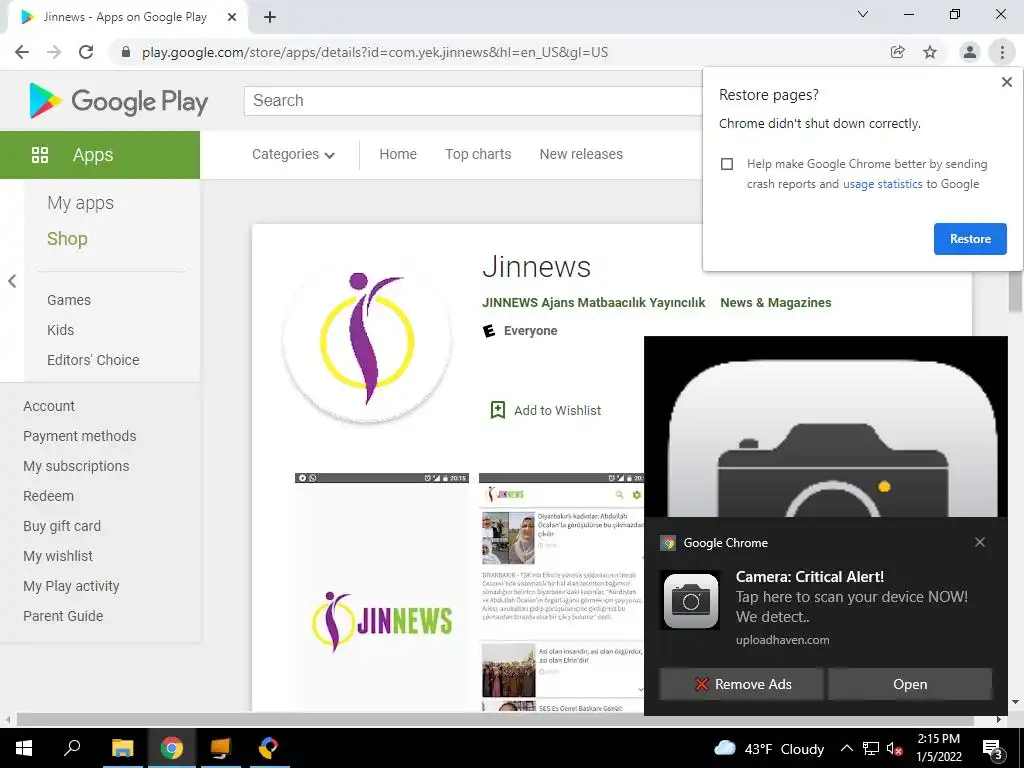Click the small camera notification icon

click(x=690, y=600)
